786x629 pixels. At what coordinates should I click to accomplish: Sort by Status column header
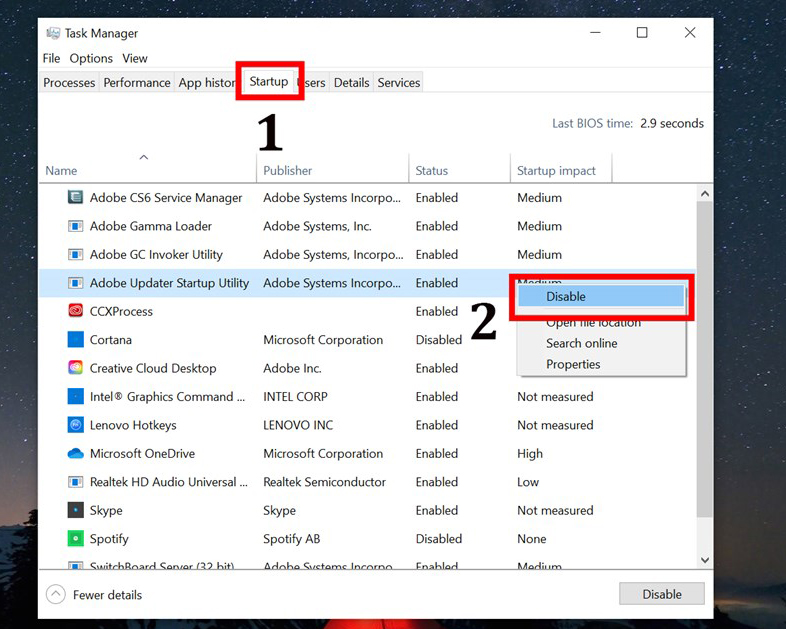(432, 171)
